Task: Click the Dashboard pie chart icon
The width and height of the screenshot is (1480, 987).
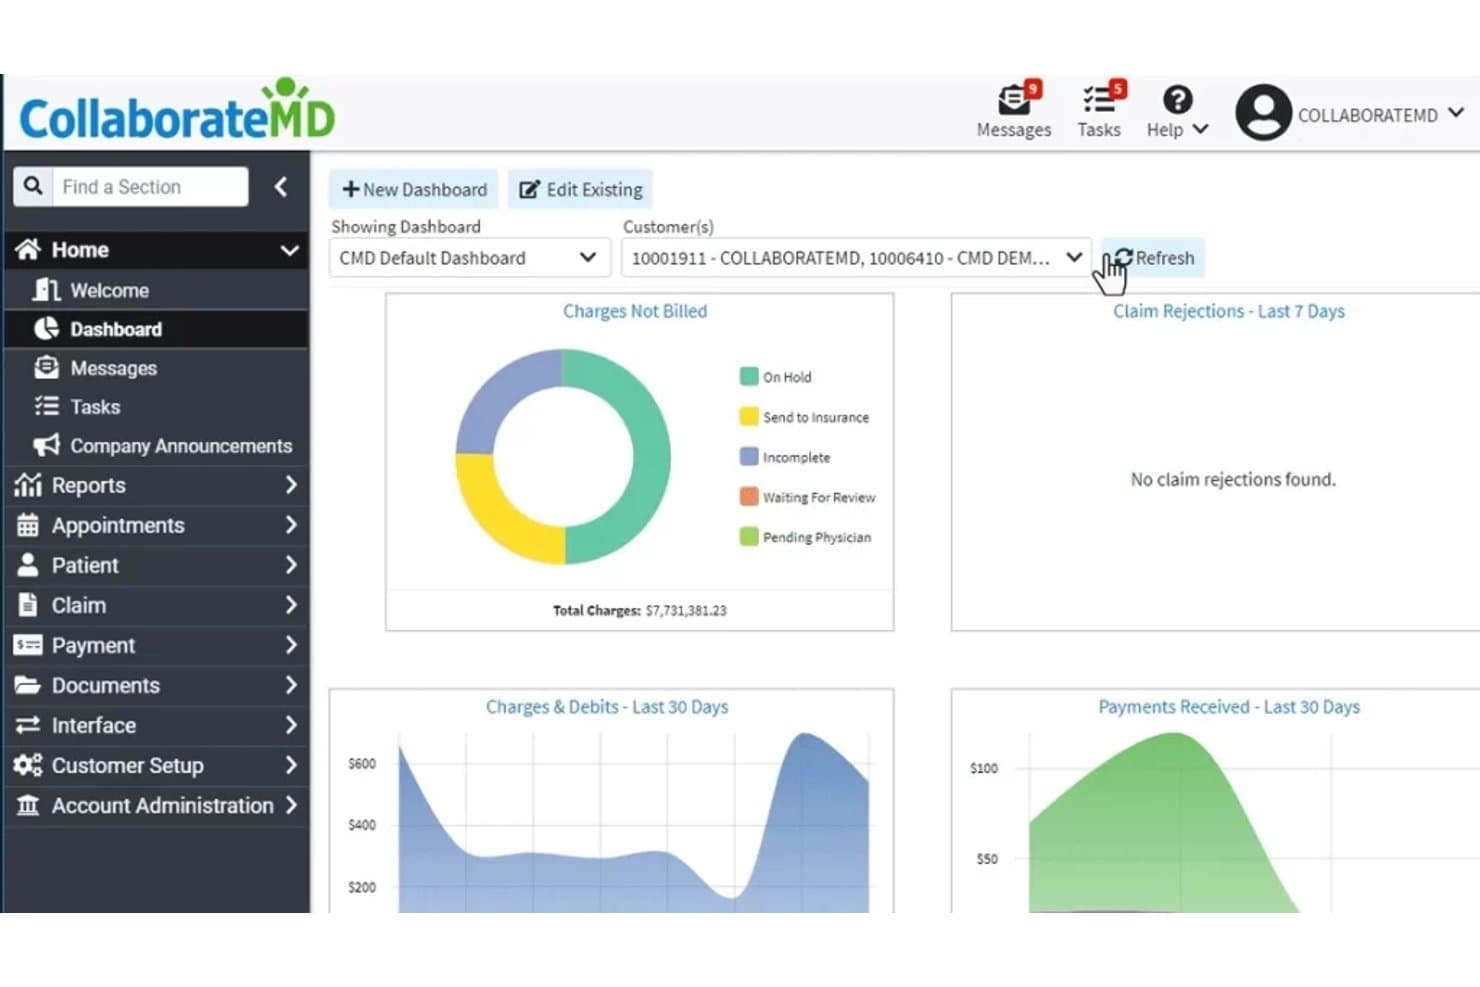Action: (x=47, y=329)
